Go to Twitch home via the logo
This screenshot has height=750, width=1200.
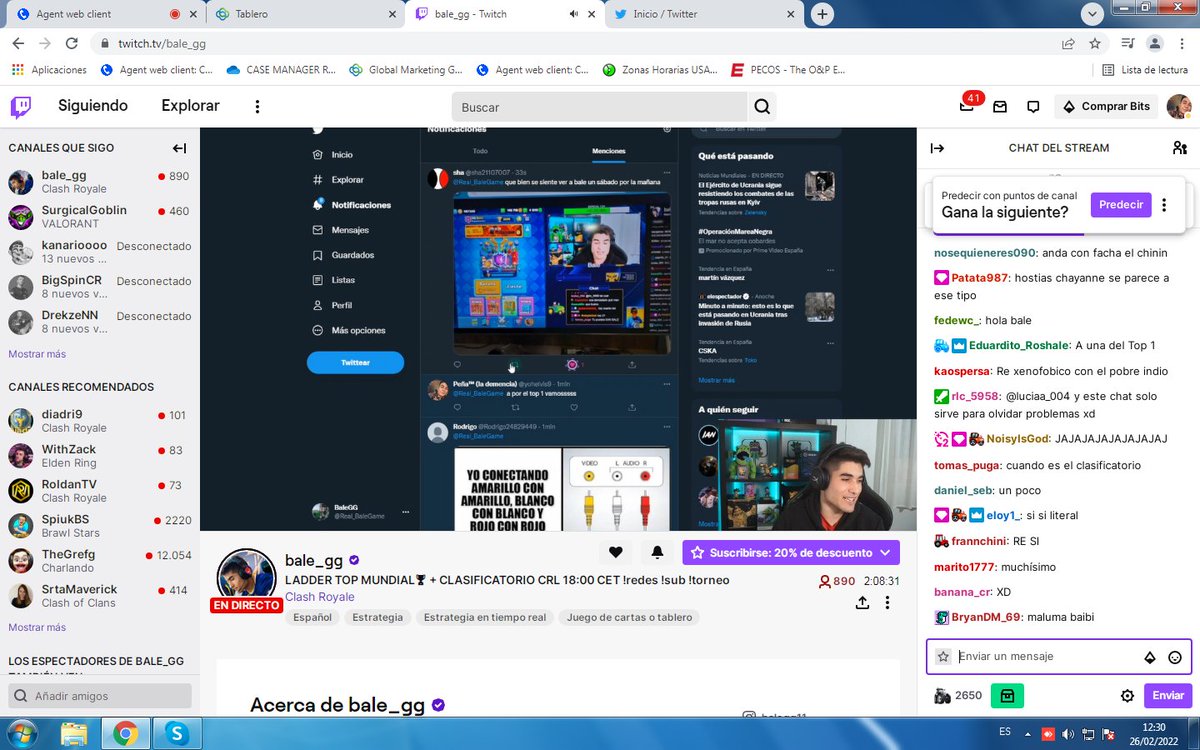point(21,105)
